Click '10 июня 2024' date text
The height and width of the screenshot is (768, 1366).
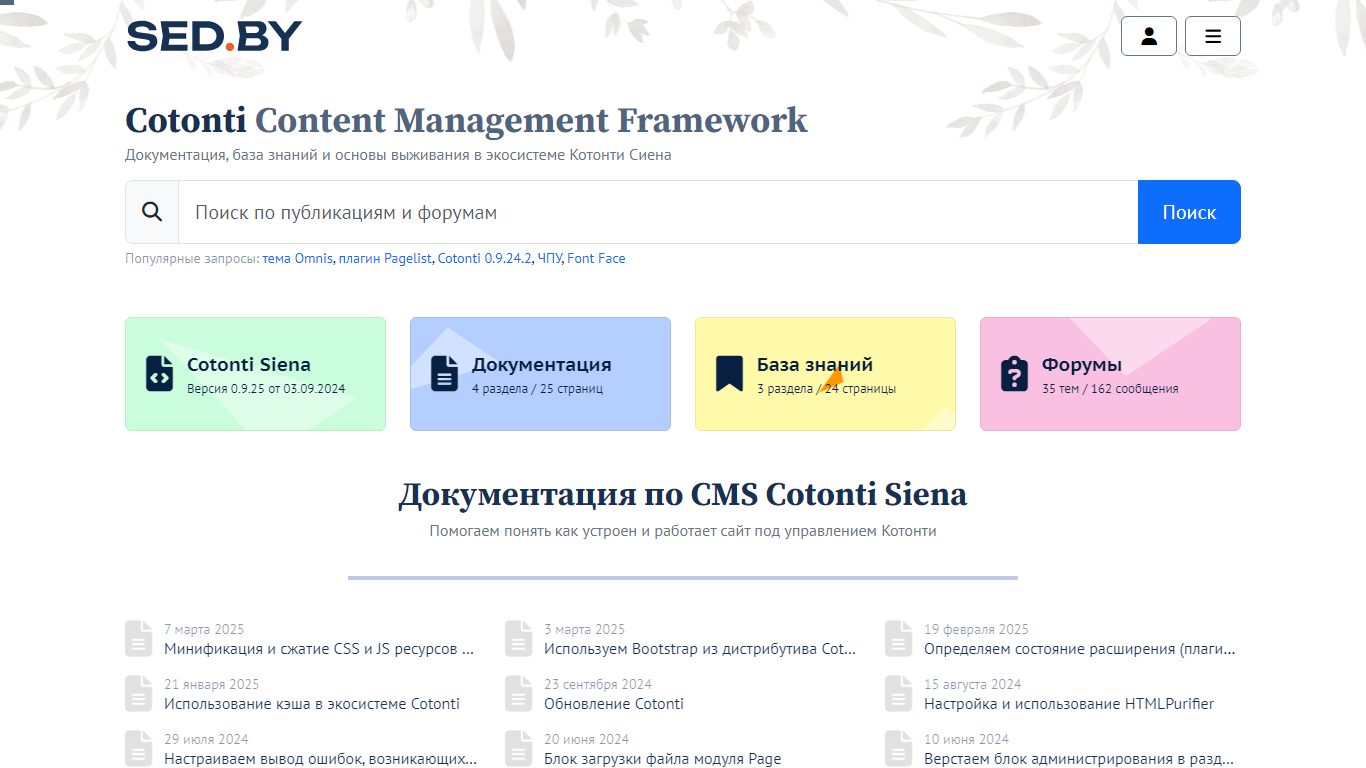point(966,740)
